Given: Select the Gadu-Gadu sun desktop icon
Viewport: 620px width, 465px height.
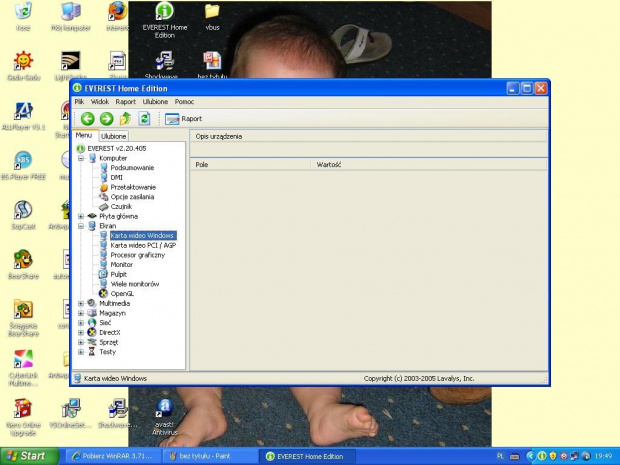Looking at the screenshot, I should pos(23,66).
